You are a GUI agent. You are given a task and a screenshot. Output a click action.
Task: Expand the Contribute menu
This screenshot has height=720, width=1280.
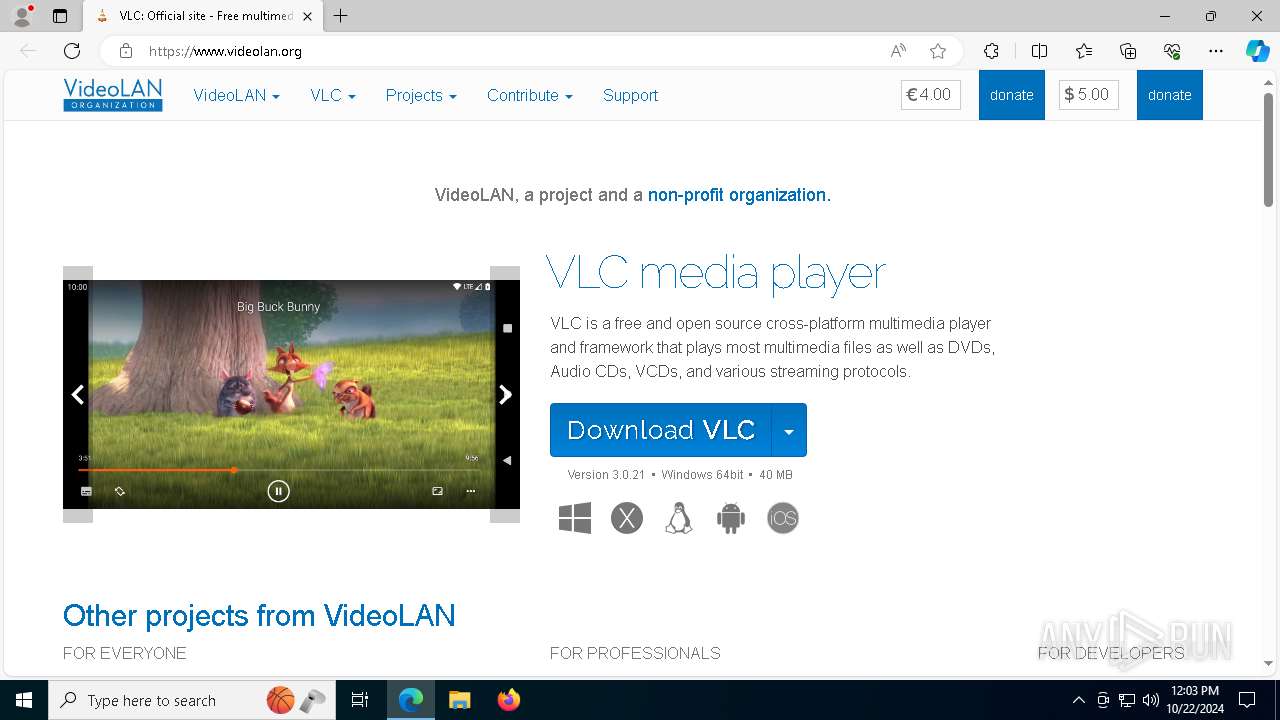530,95
